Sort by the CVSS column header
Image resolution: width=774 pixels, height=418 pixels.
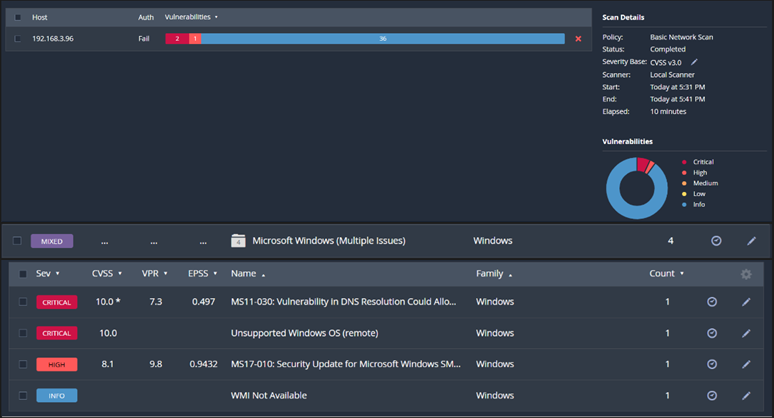(x=106, y=273)
